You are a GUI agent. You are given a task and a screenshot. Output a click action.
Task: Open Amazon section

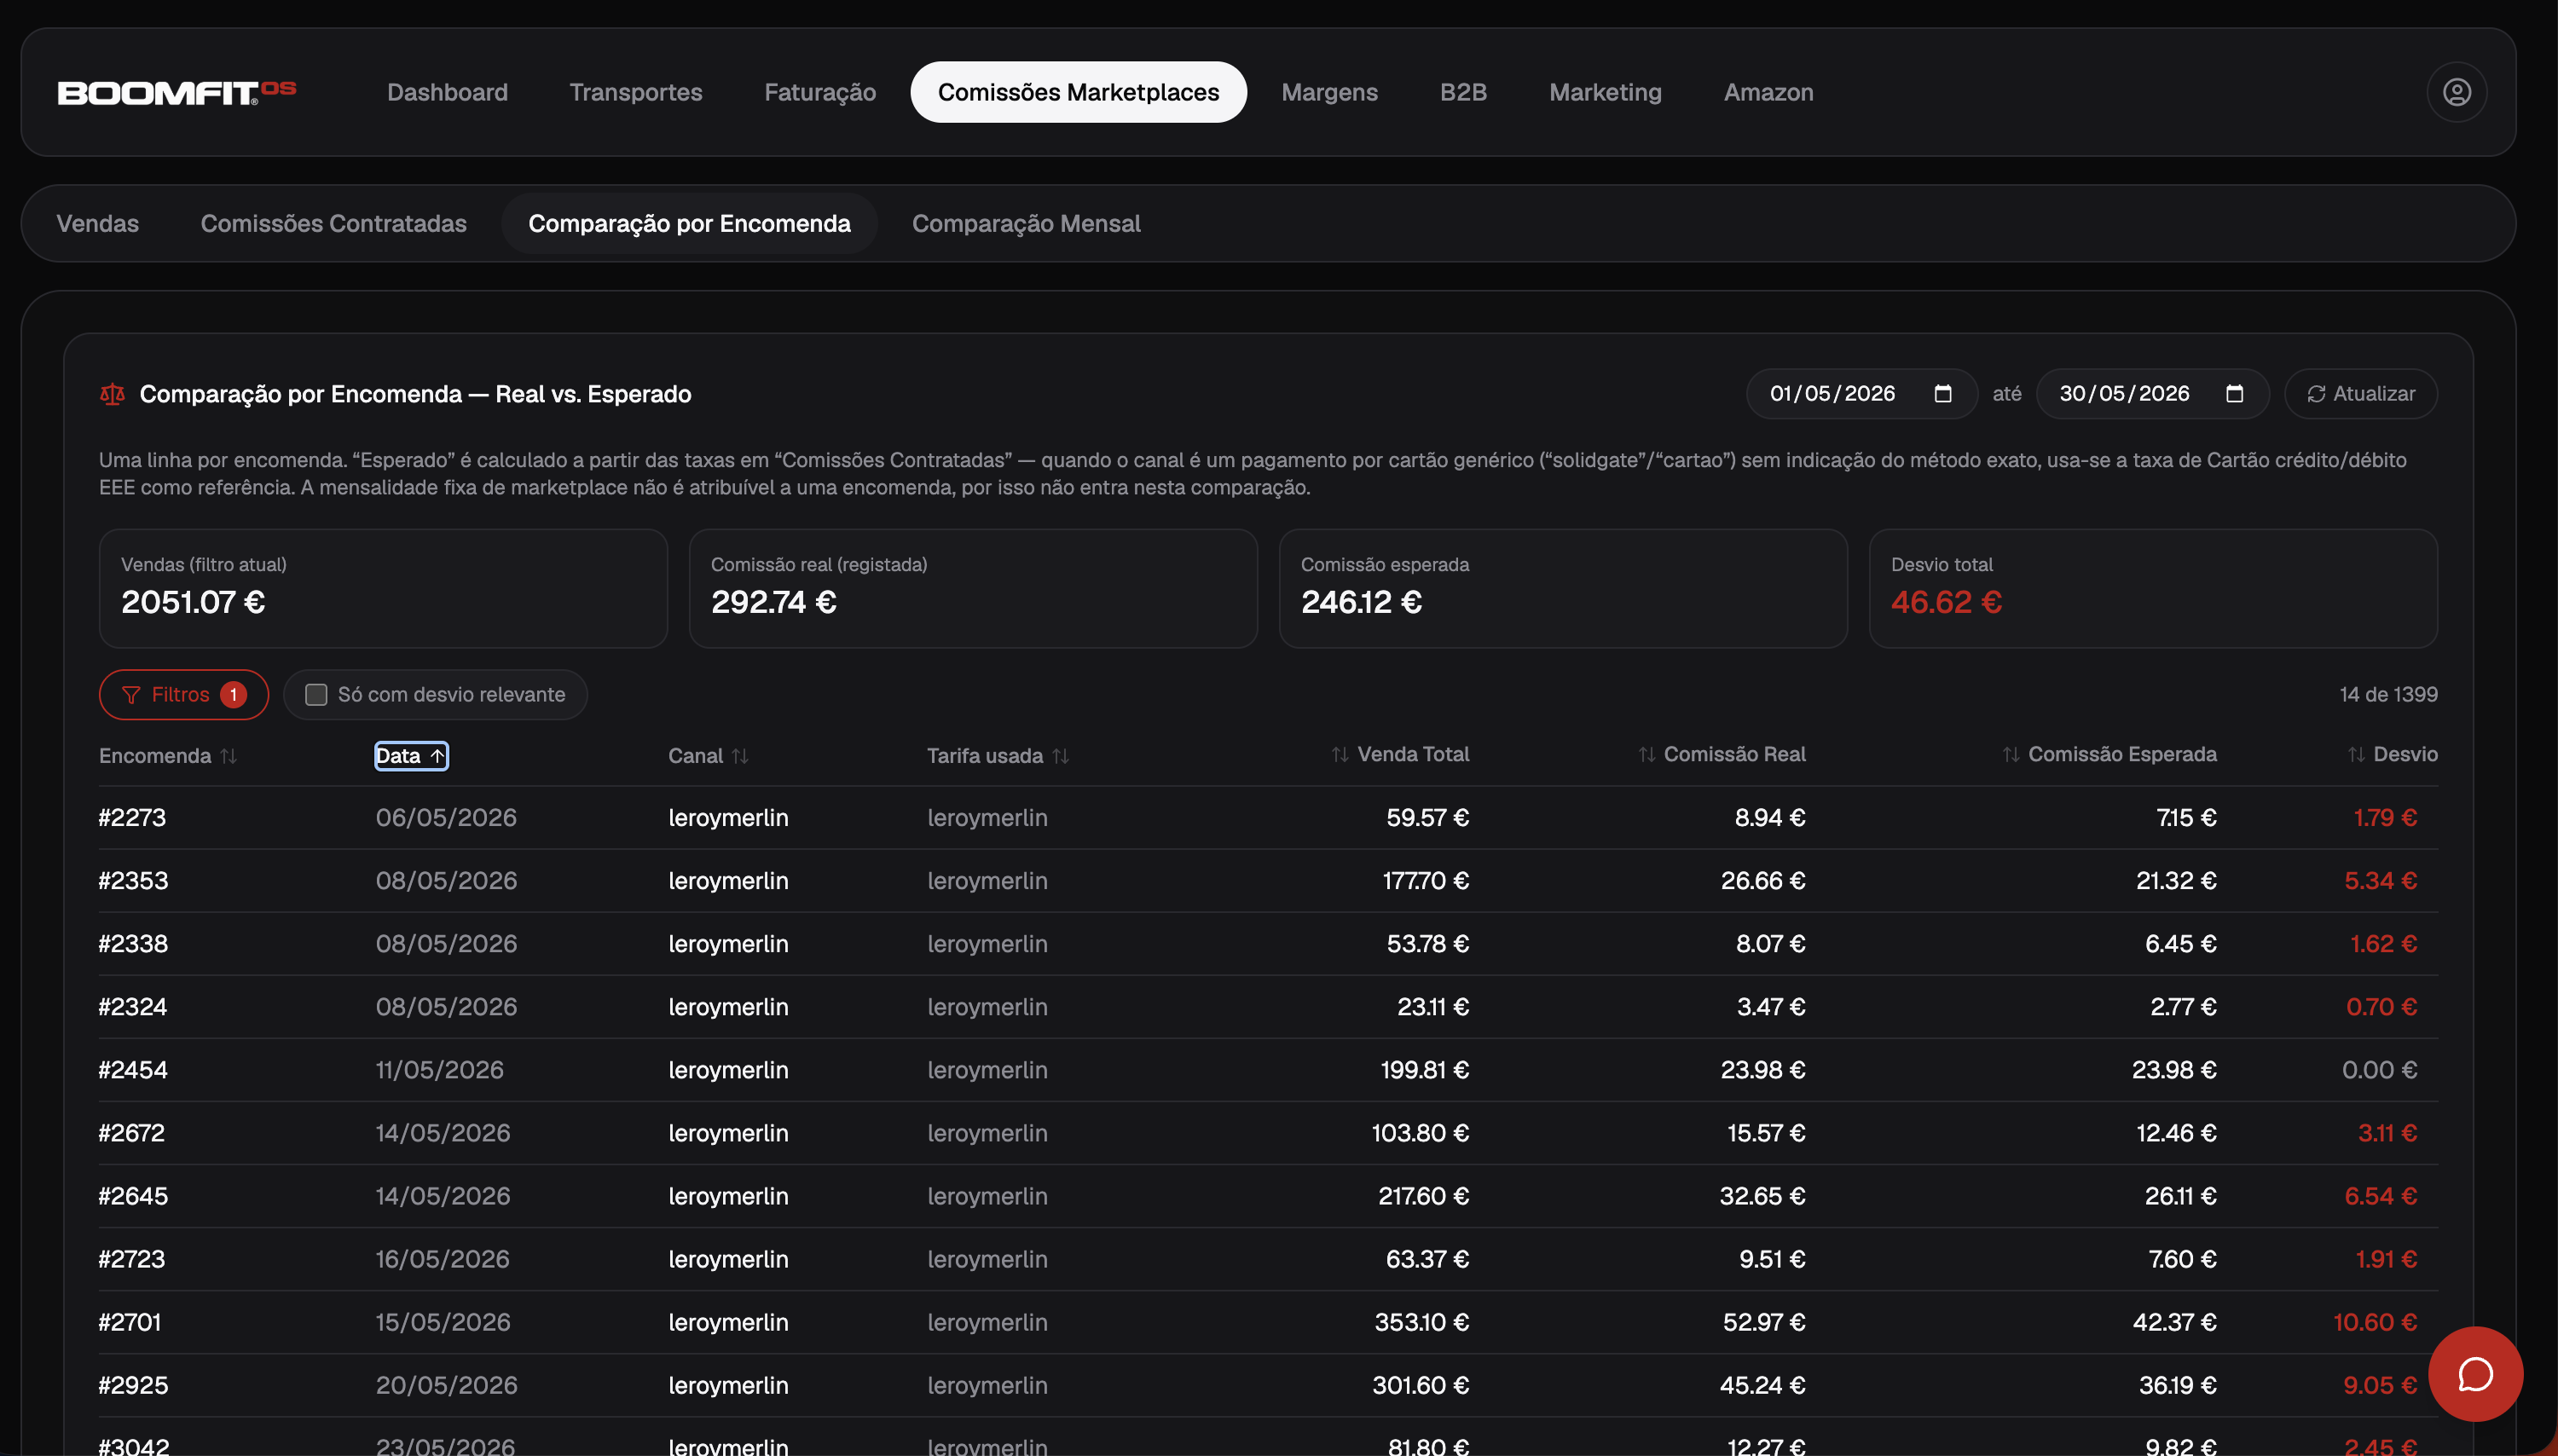[x=1768, y=92]
